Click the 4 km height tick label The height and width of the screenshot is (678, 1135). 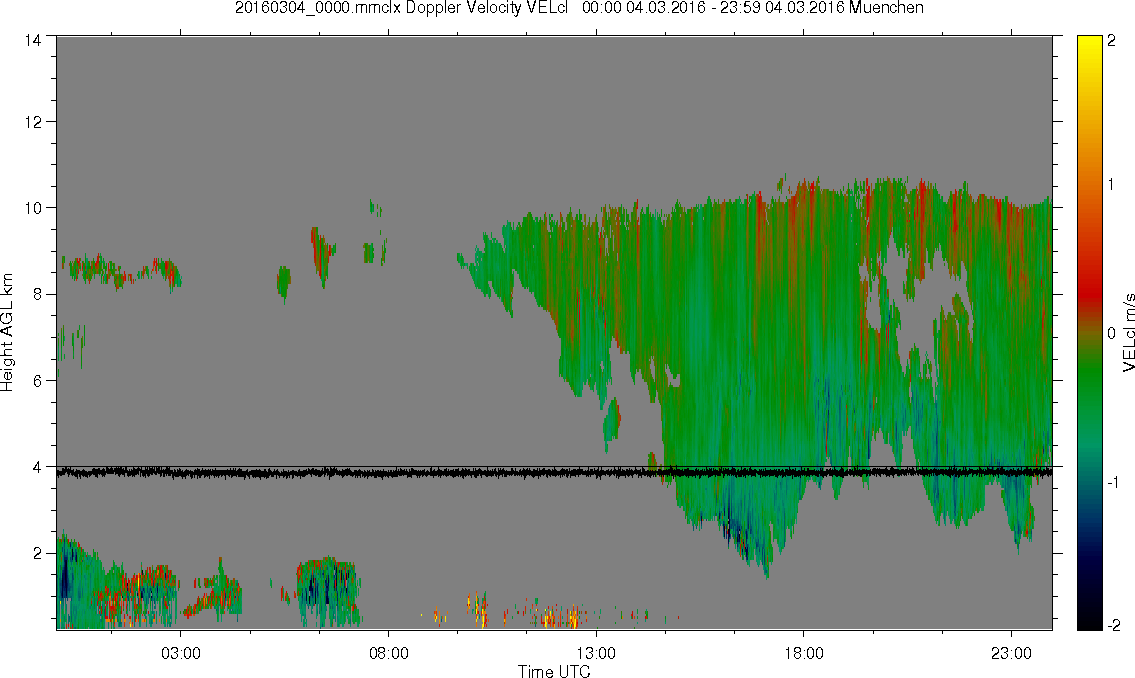(x=38, y=467)
